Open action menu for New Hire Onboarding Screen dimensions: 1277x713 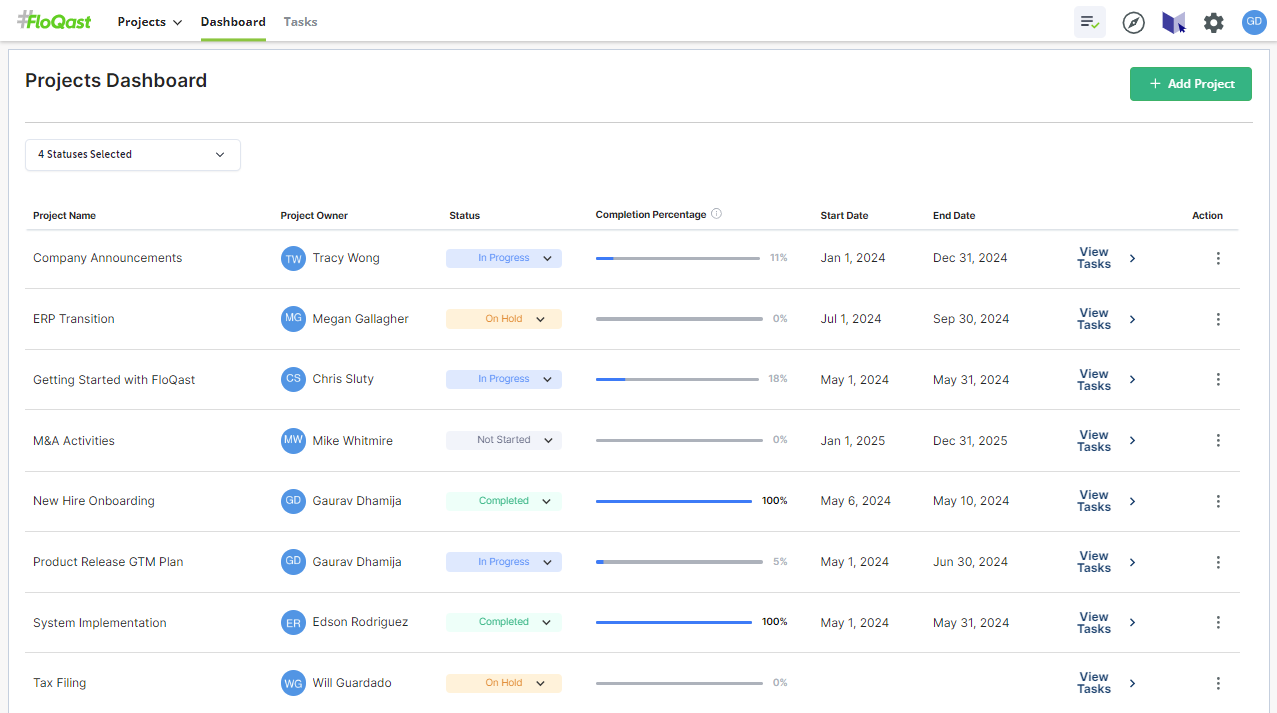tap(1218, 501)
